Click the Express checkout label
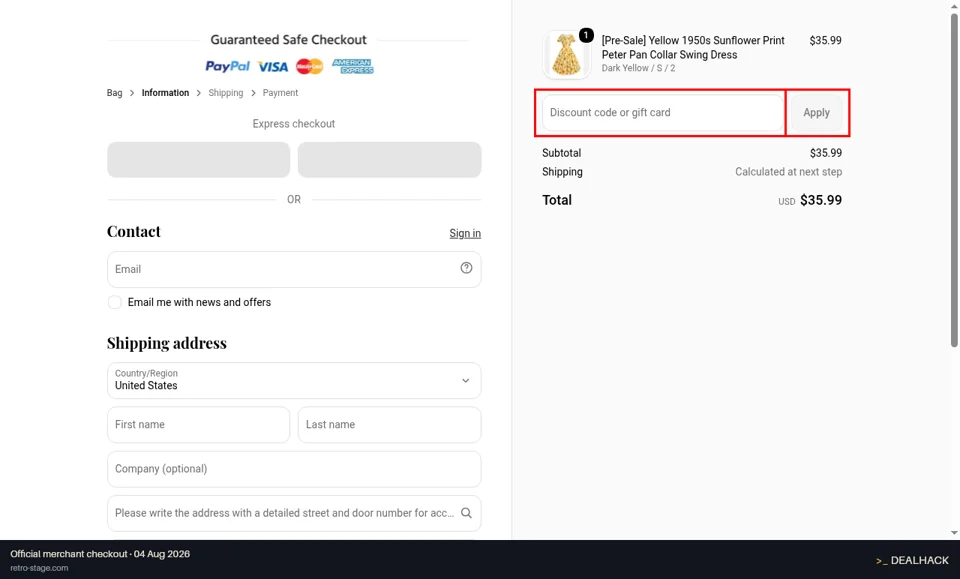Viewport: 960px width, 579px height. coord(294,124)
